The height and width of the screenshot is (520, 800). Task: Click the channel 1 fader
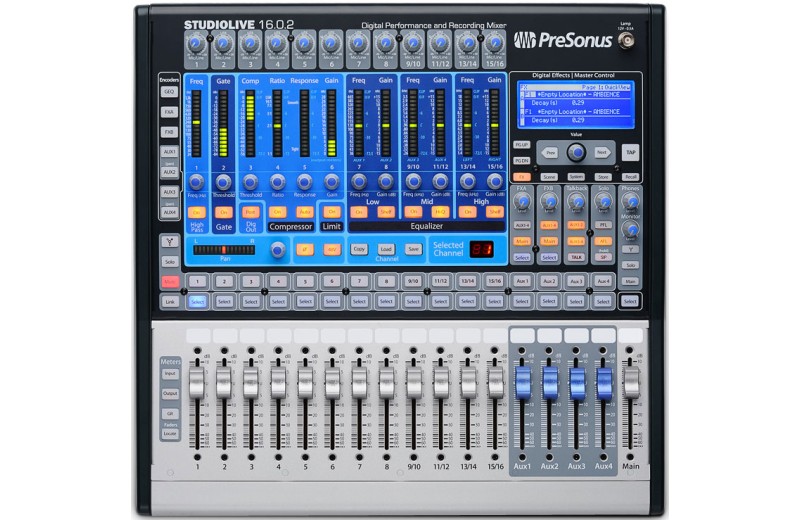[196, 382]
